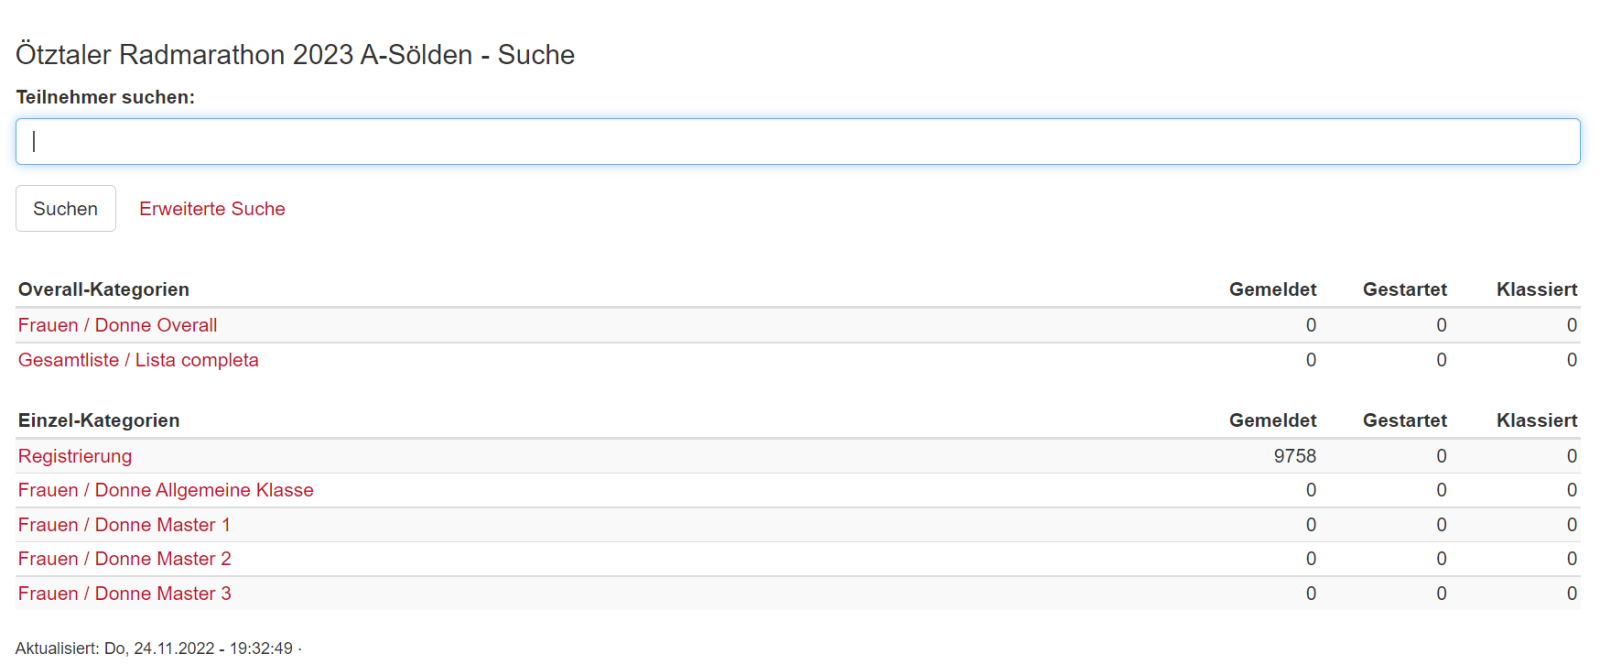Open Frauen / Donne Master 2
Viewport: 1600px width, 665px height.
pos(124,559)
